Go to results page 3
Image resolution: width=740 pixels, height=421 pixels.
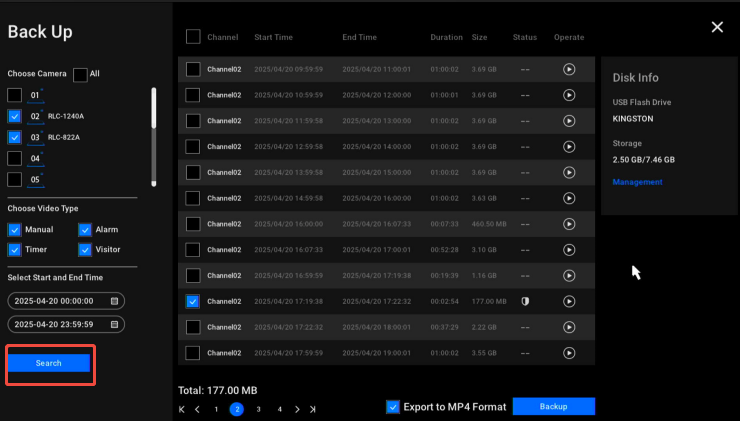[258, 409]
